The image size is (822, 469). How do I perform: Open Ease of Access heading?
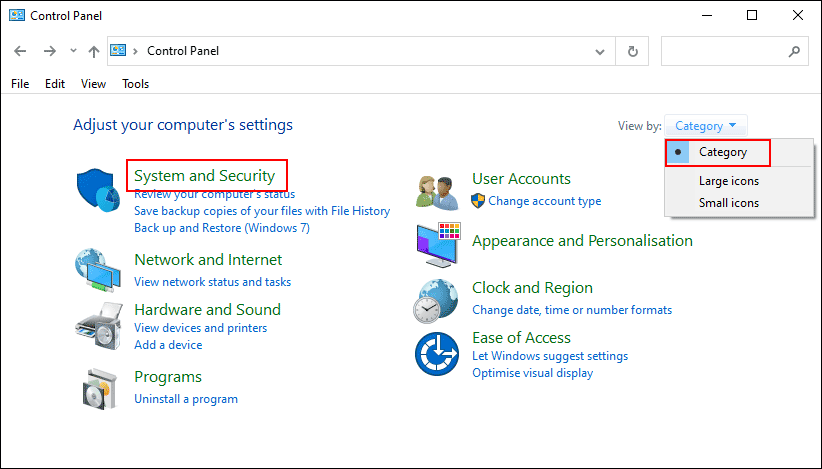click(521, 337)
